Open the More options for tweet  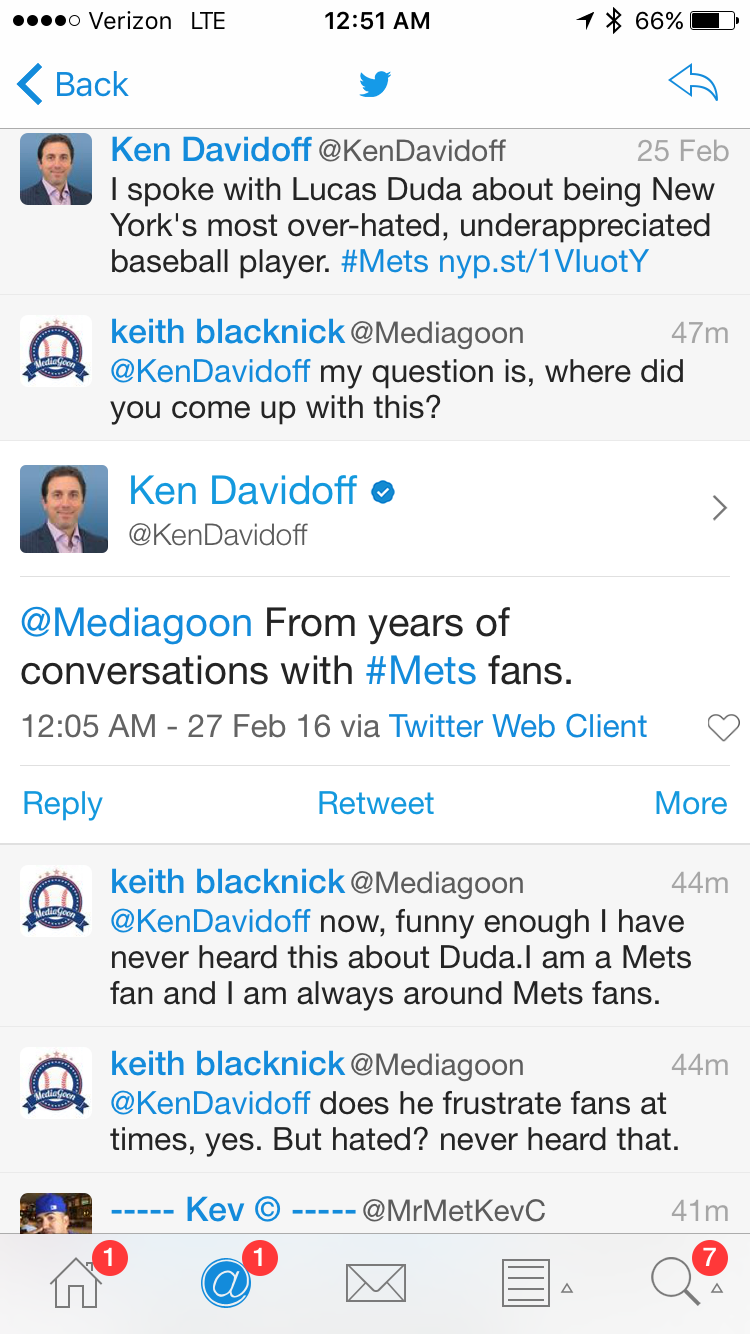(690, 803)
